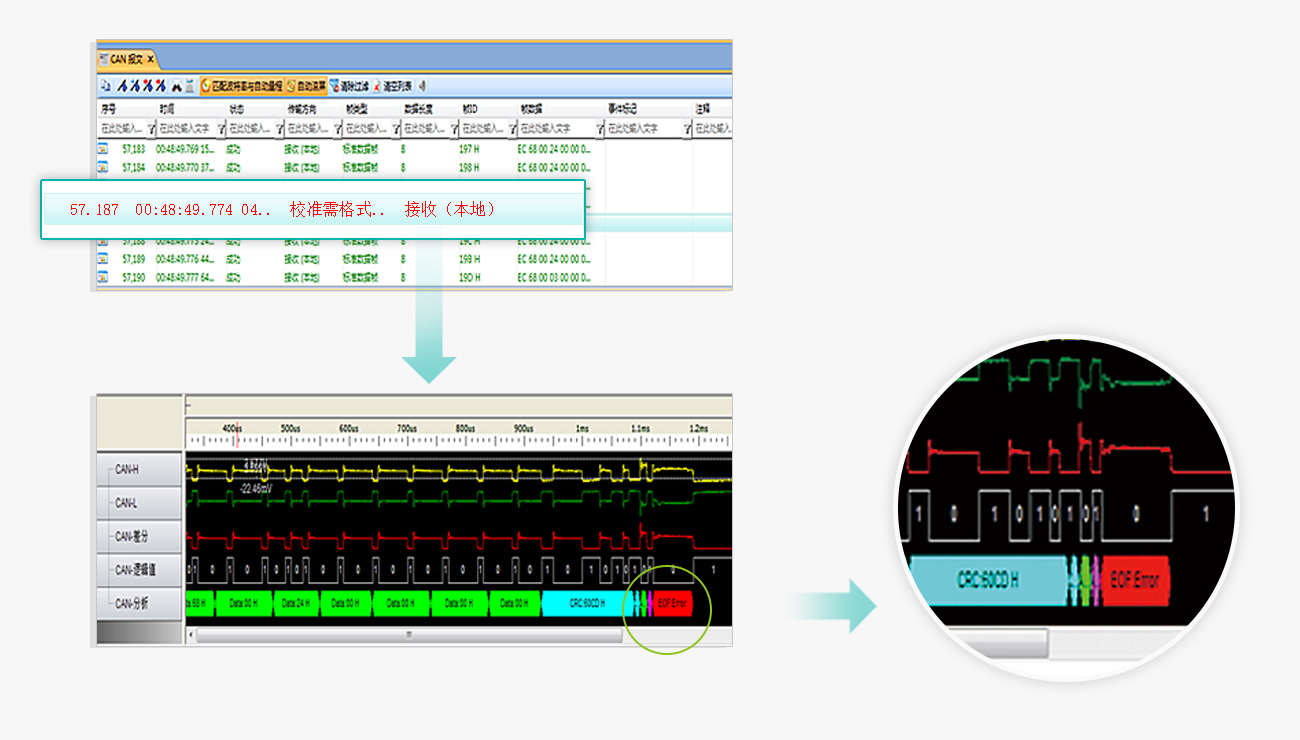Viewport: 1300px width, 740px height.
Task: Click the row icon for message 57,189
Action: (103, 259)
